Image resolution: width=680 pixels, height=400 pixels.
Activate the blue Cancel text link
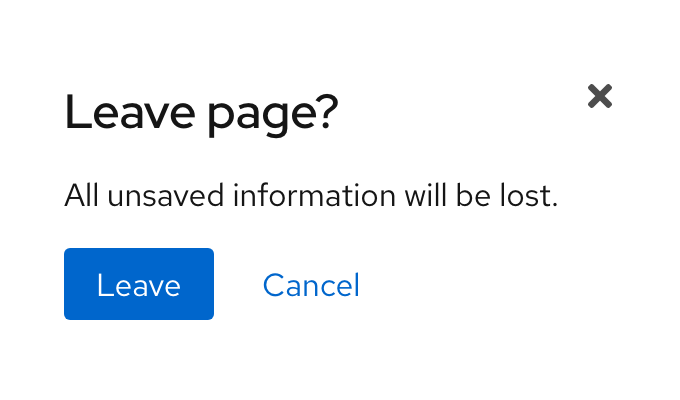[311, 286]
